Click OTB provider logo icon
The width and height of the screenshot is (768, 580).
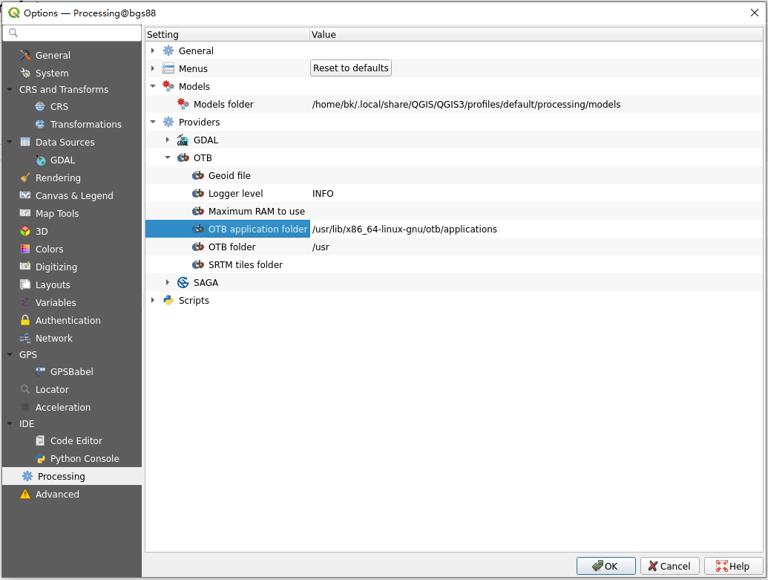[183, 158]
